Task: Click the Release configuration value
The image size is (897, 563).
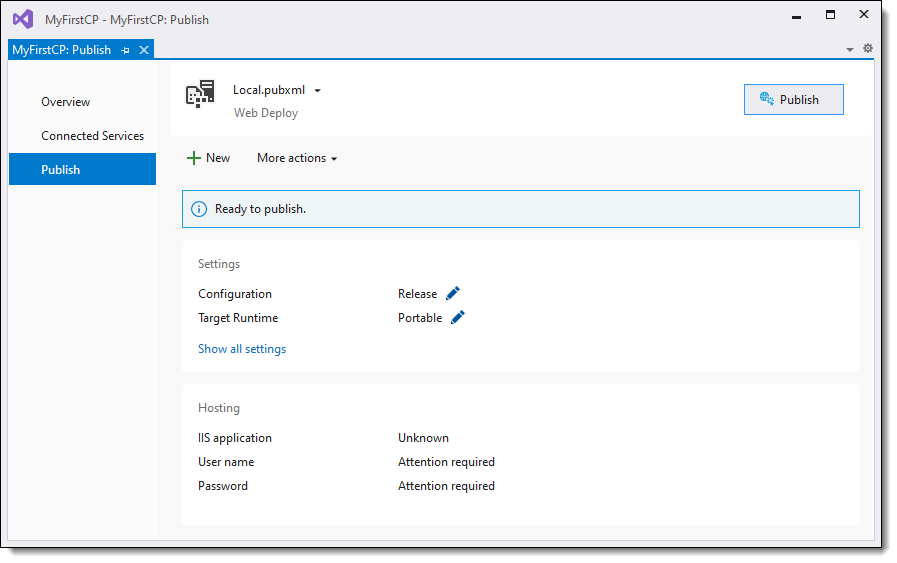Action: click(418, 294)
